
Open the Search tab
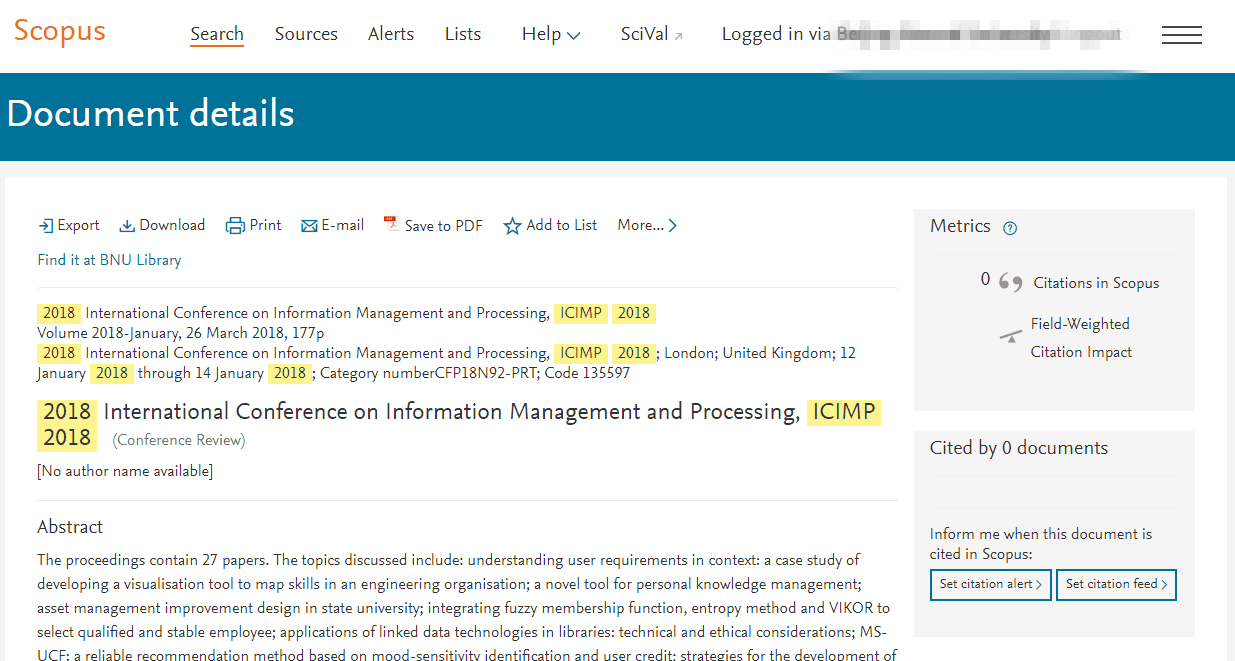(x=217, y=34)
